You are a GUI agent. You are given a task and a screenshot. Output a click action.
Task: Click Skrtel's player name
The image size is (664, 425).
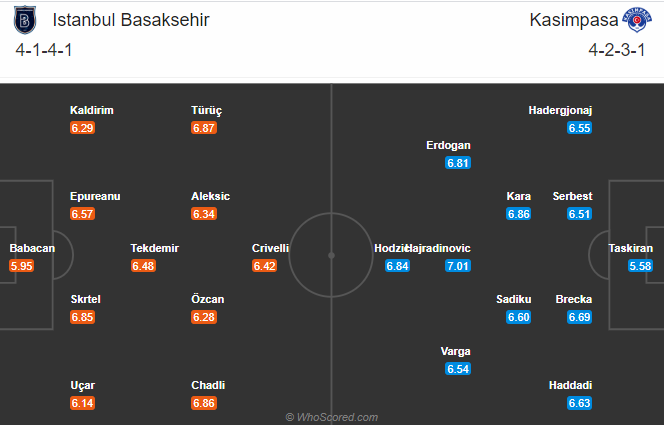click(x=85, y=299)
